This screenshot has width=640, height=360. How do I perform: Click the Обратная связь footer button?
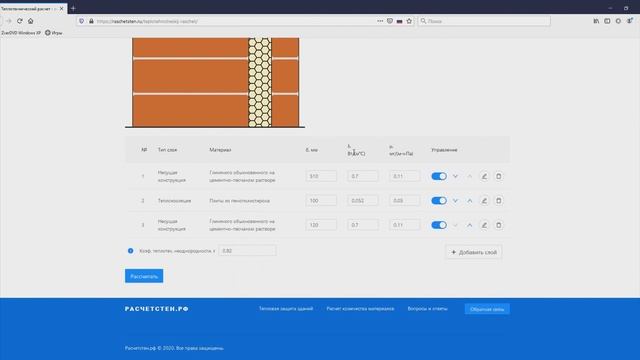click(x=487, y=309)
